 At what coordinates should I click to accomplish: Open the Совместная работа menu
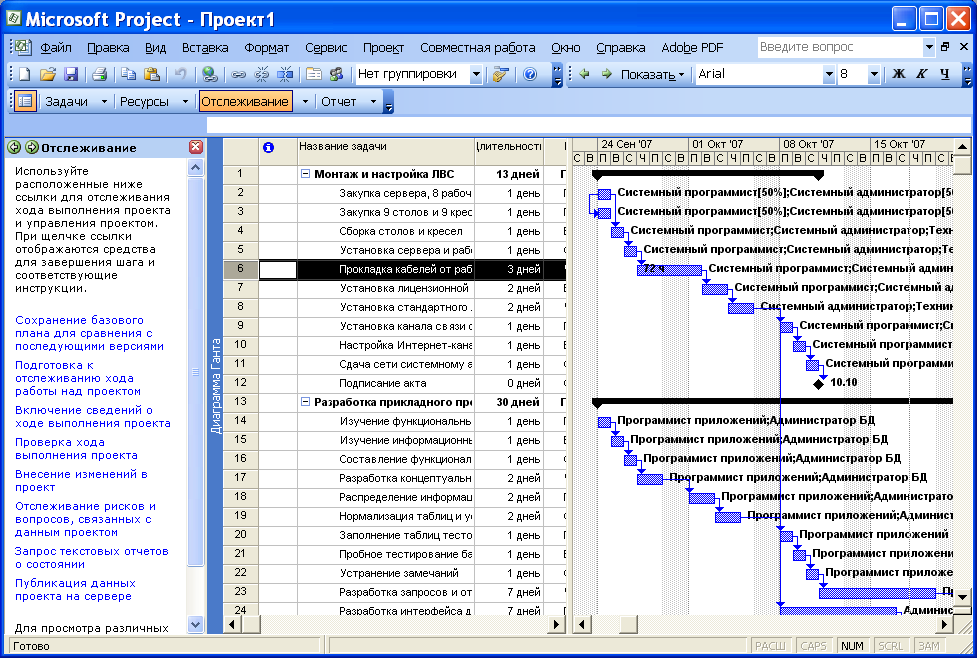pos(477,47)
